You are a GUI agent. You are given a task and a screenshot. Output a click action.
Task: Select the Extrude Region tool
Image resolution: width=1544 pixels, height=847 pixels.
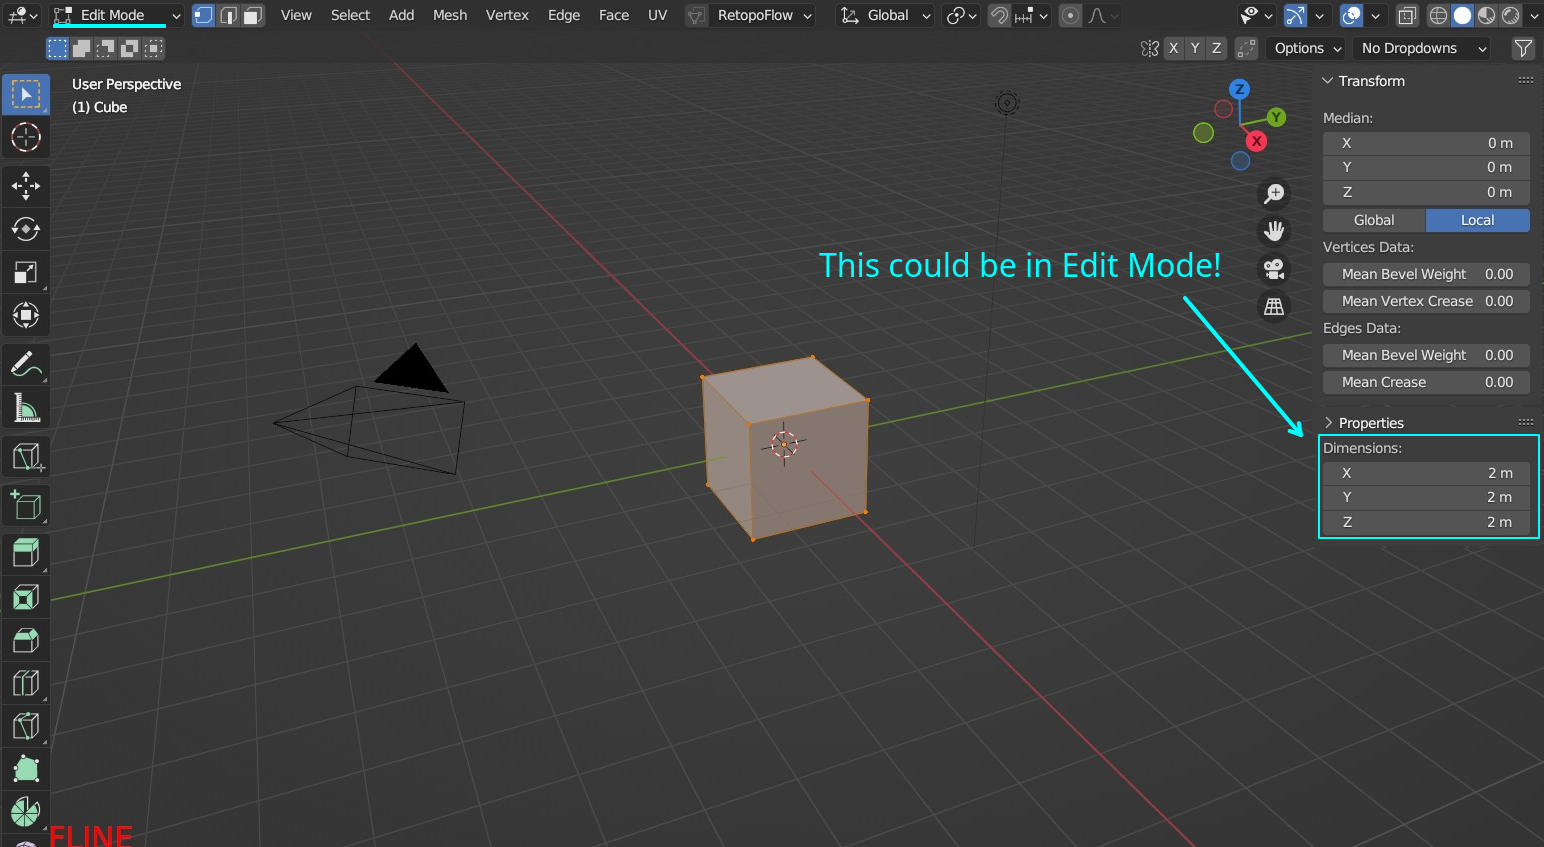click(x=26, y=554)
